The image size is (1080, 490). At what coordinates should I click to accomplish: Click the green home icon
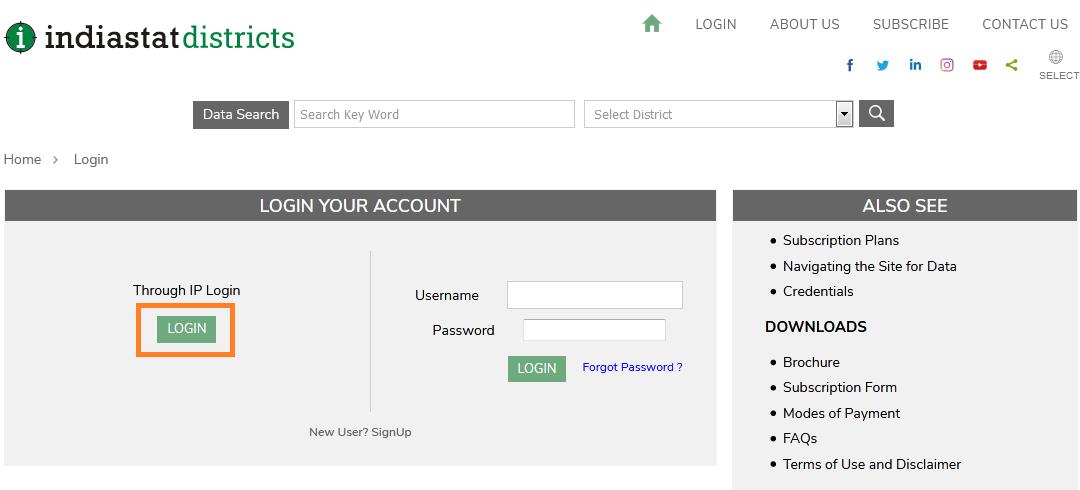click(652, 24)
